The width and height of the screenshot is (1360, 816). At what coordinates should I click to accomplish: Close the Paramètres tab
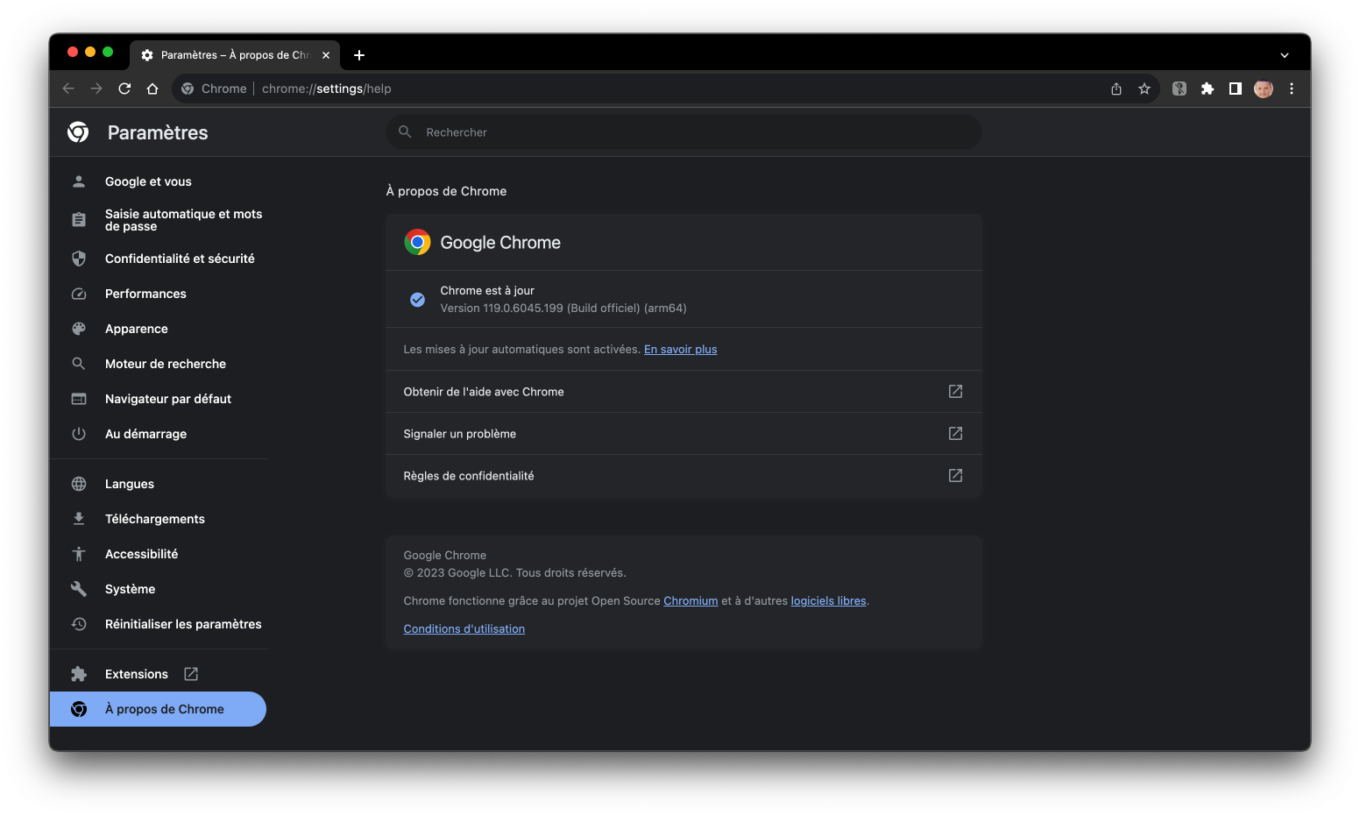[325, 55]
